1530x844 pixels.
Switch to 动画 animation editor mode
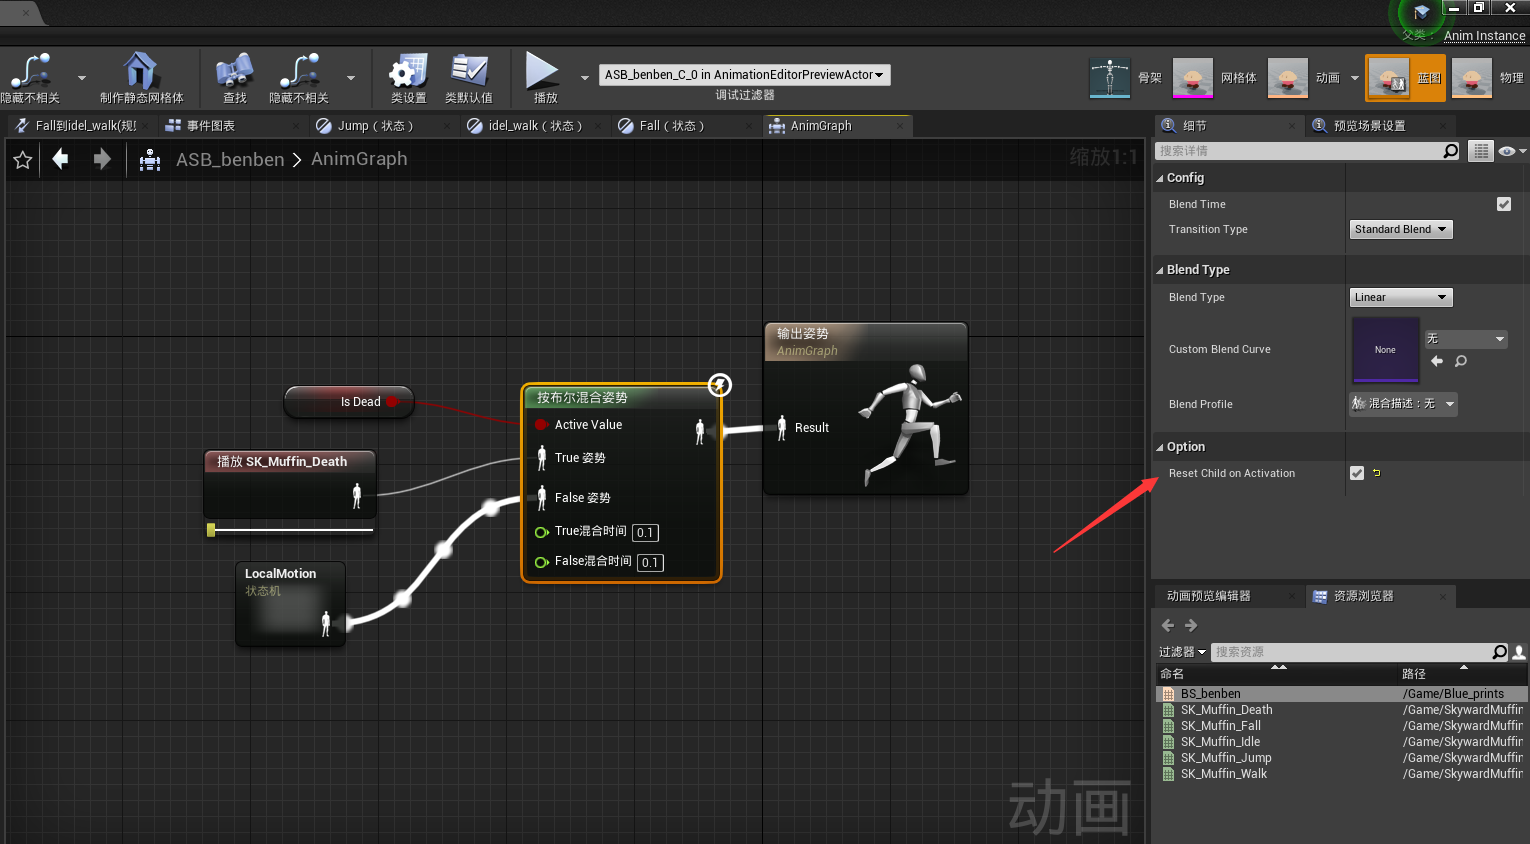(x=1288, y=78)
